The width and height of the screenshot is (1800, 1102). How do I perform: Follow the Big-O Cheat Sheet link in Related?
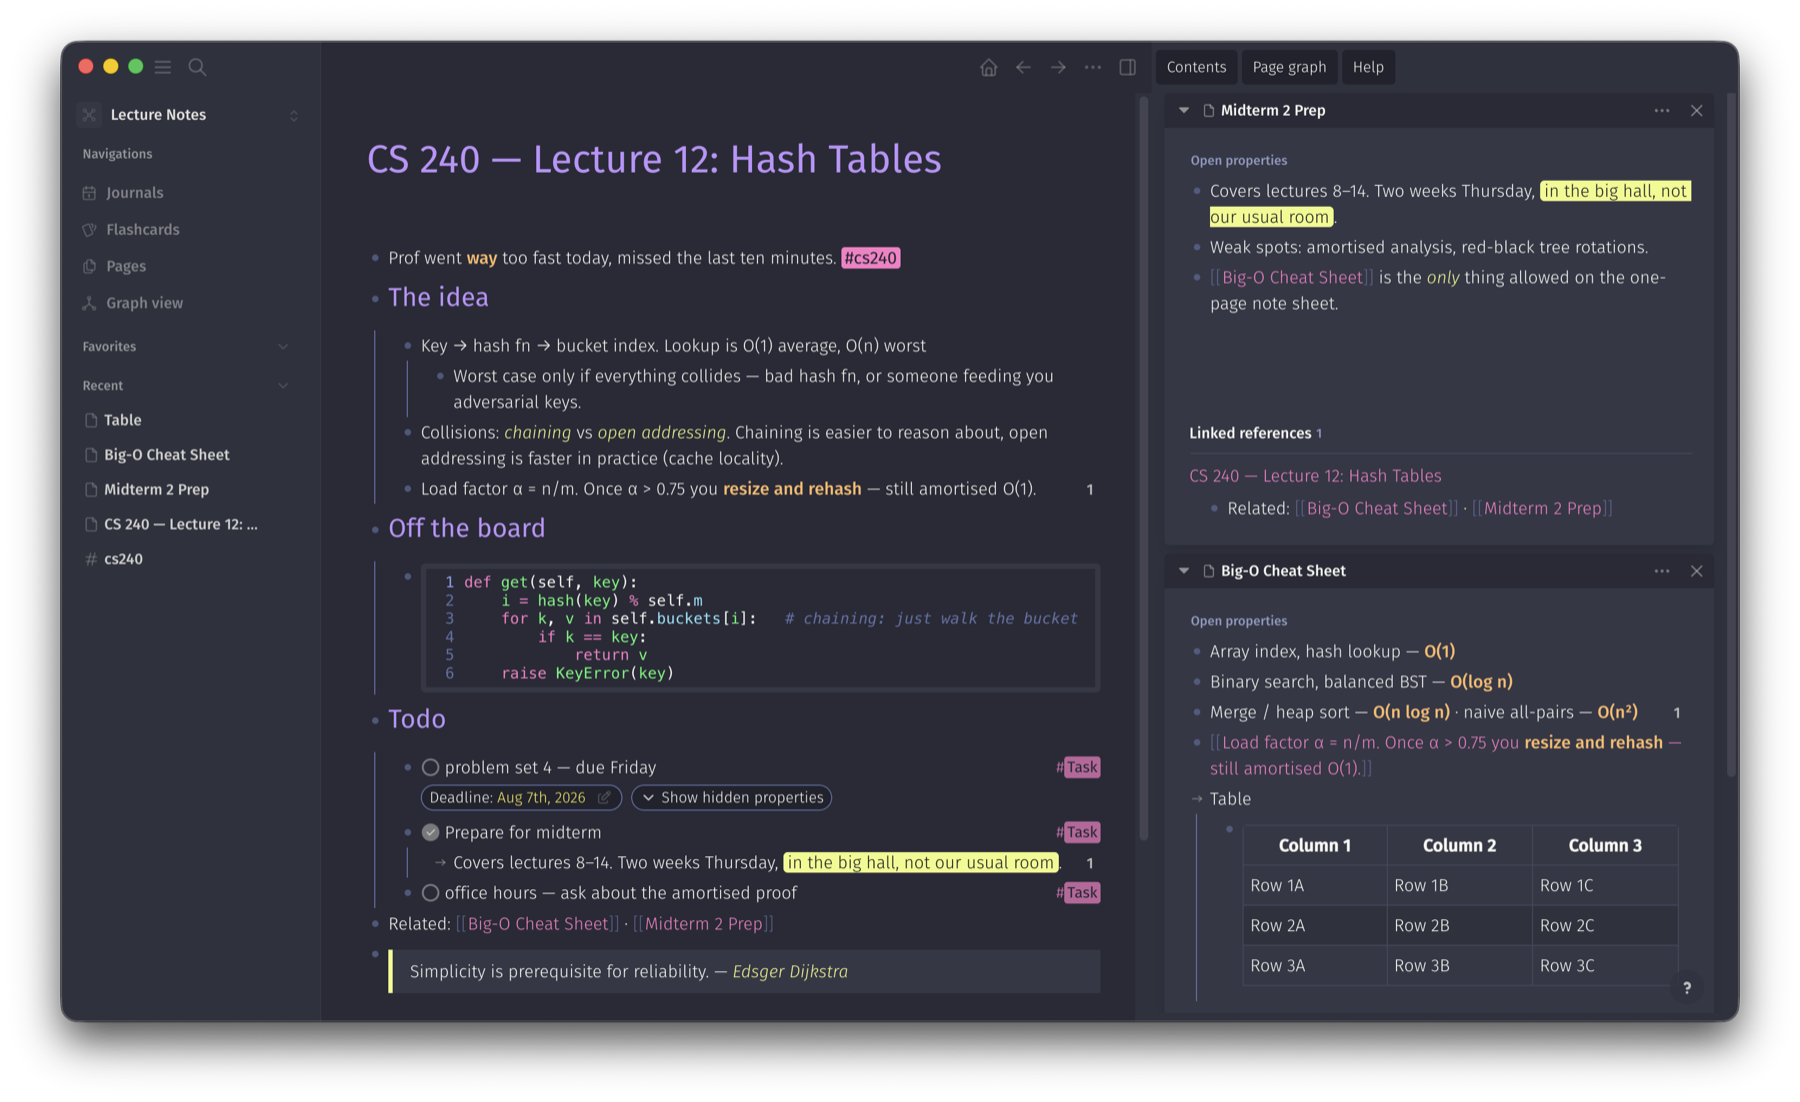(538, 924)
